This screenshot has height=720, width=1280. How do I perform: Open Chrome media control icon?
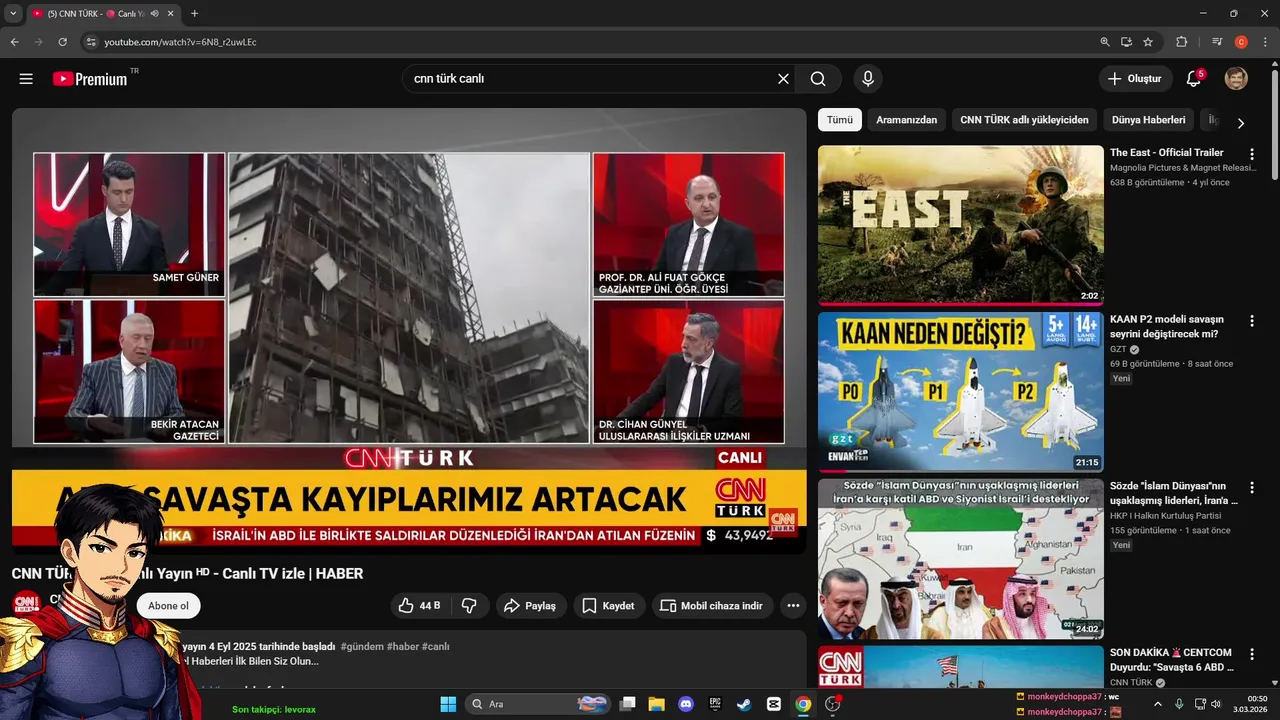click(1217, 42)
